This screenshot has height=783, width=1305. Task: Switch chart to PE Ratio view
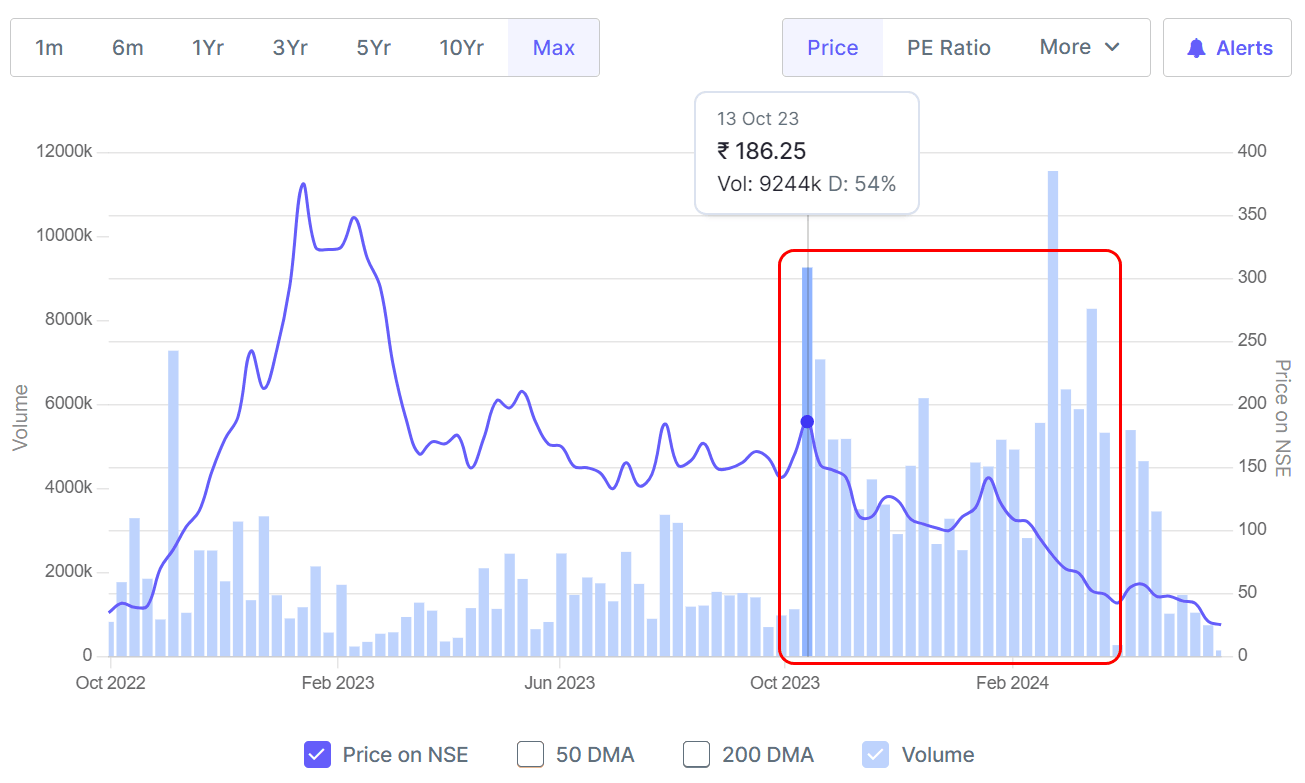[948, 48]
